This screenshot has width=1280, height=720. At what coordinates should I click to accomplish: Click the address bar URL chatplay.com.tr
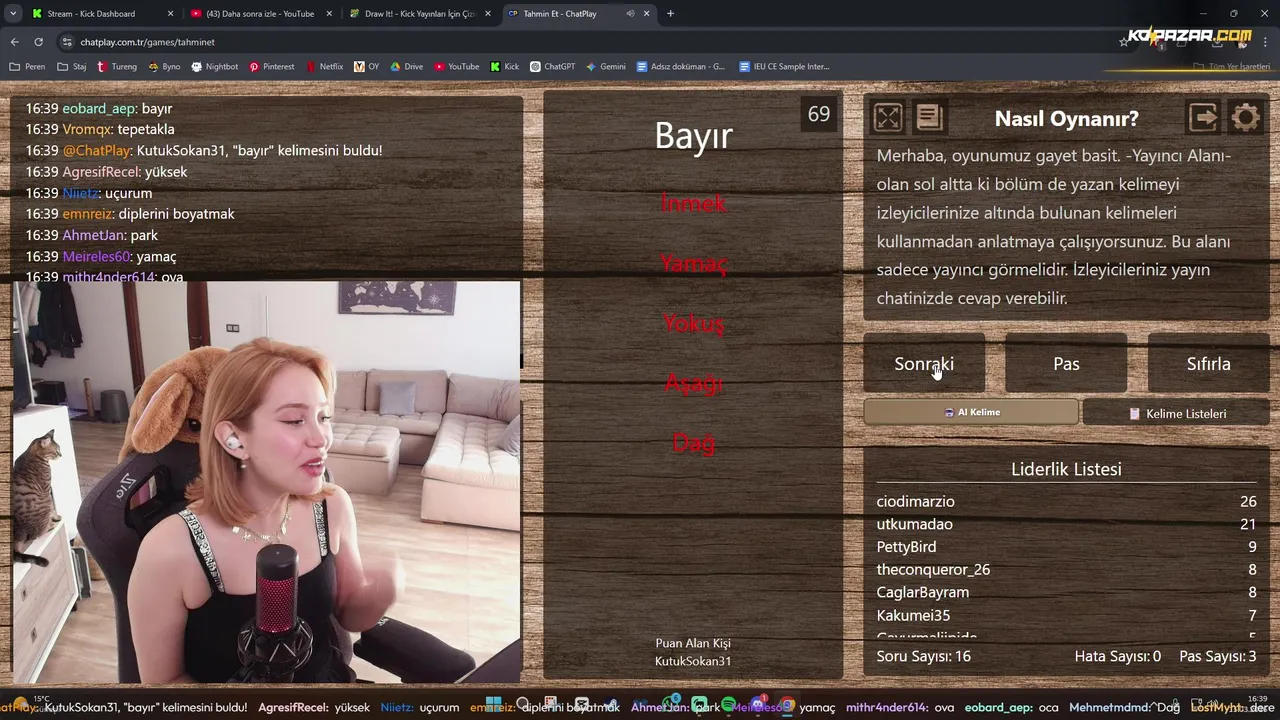point(147,42)
